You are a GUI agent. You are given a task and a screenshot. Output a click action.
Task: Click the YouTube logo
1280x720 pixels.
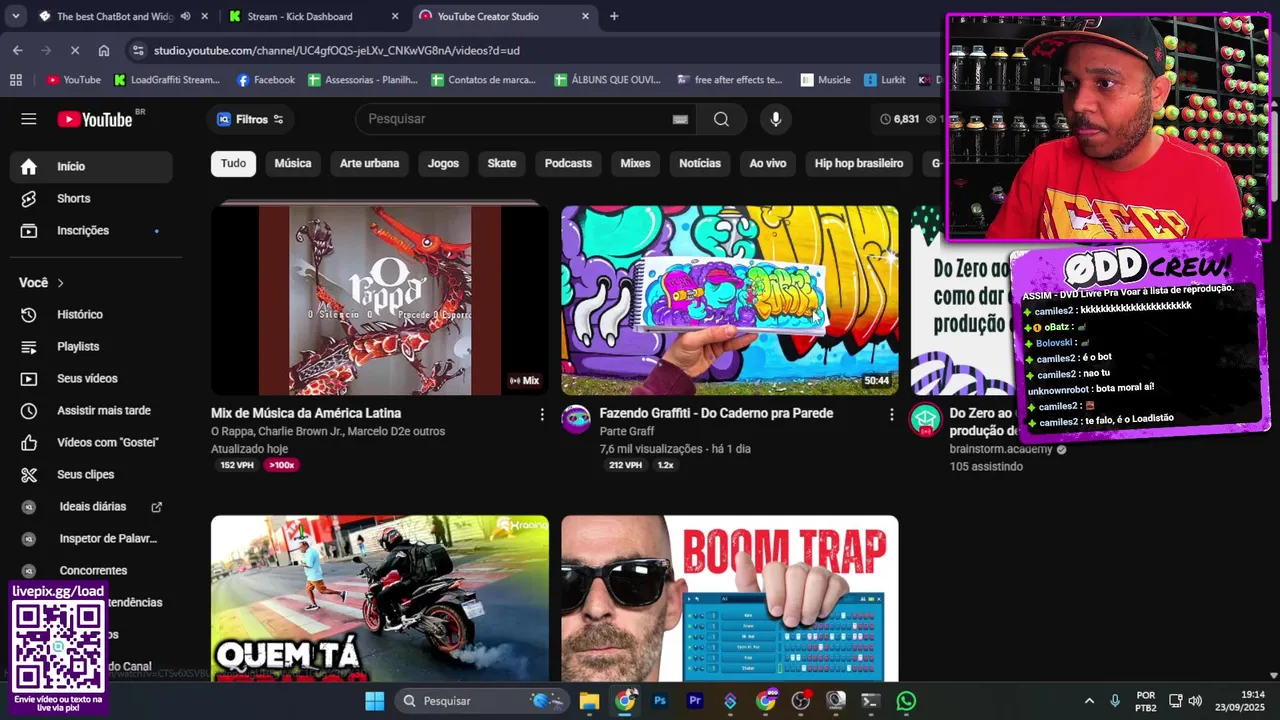click(x=94, y=119)
